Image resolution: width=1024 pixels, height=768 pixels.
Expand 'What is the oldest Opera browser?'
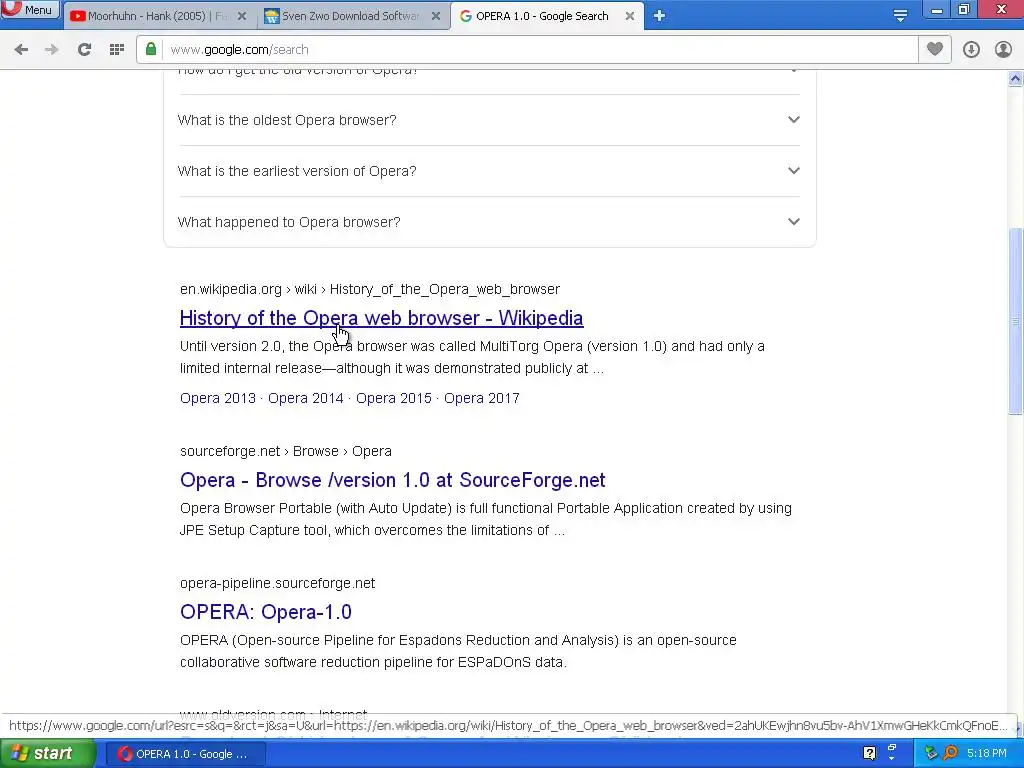pos(489,120)
